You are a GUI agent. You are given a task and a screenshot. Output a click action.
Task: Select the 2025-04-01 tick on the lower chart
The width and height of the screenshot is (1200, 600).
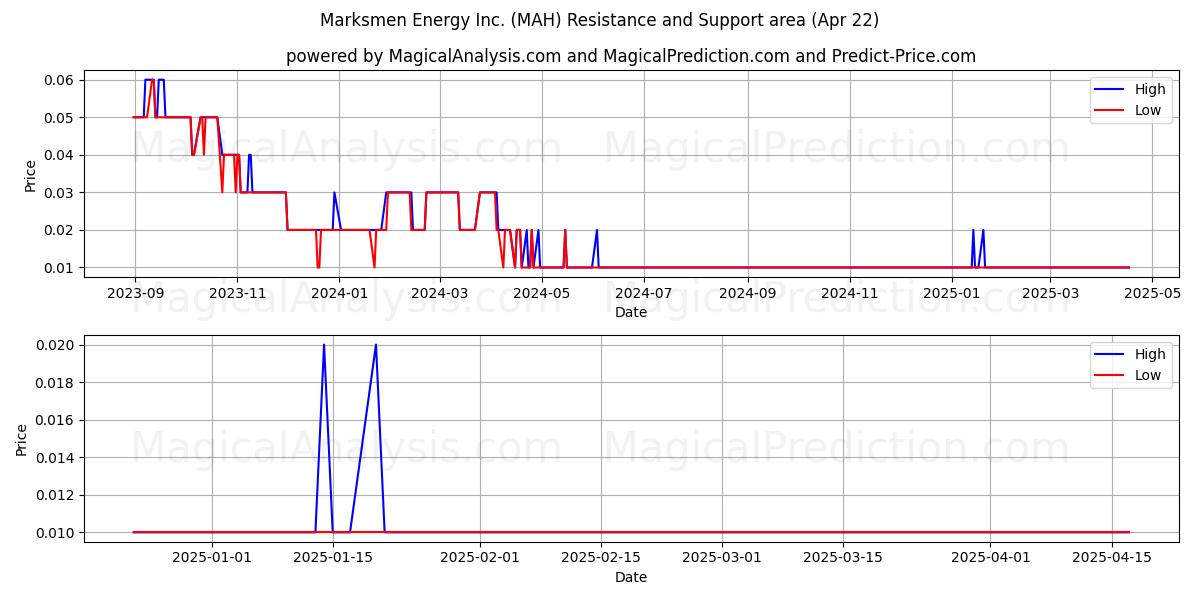click(x=990, y=559)
